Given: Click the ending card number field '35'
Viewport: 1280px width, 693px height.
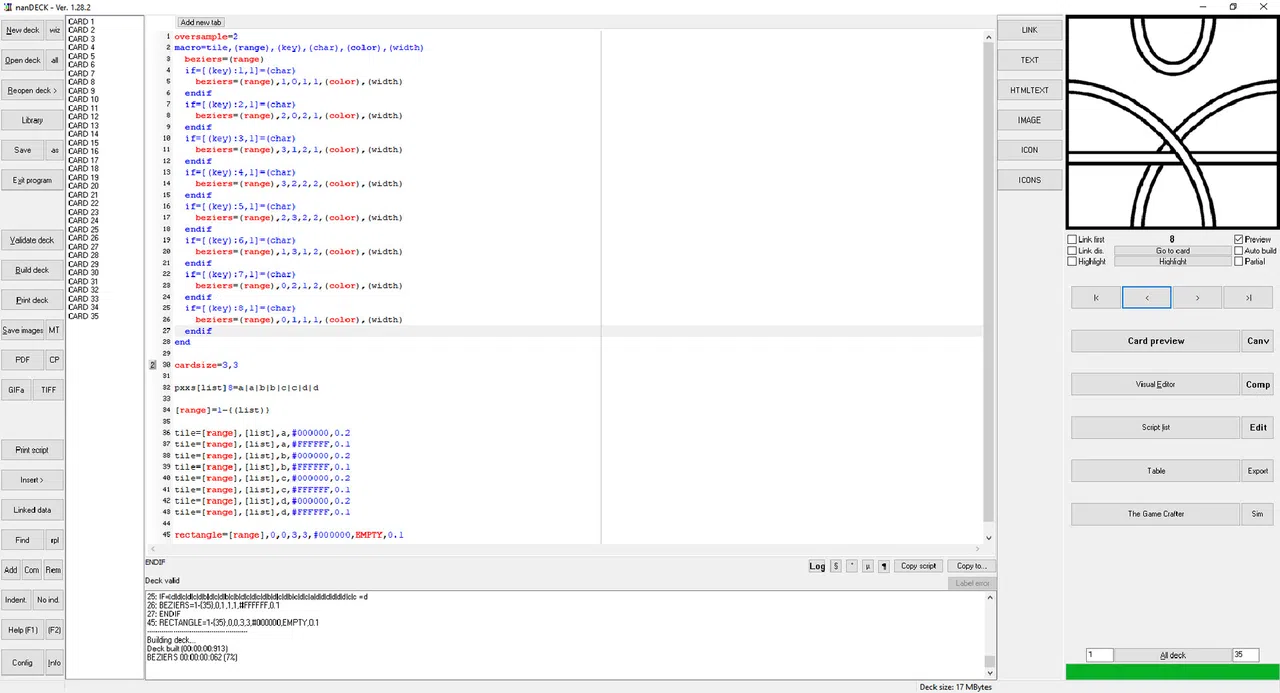Looking at the screenshot, I should [x=1245, y=655].
